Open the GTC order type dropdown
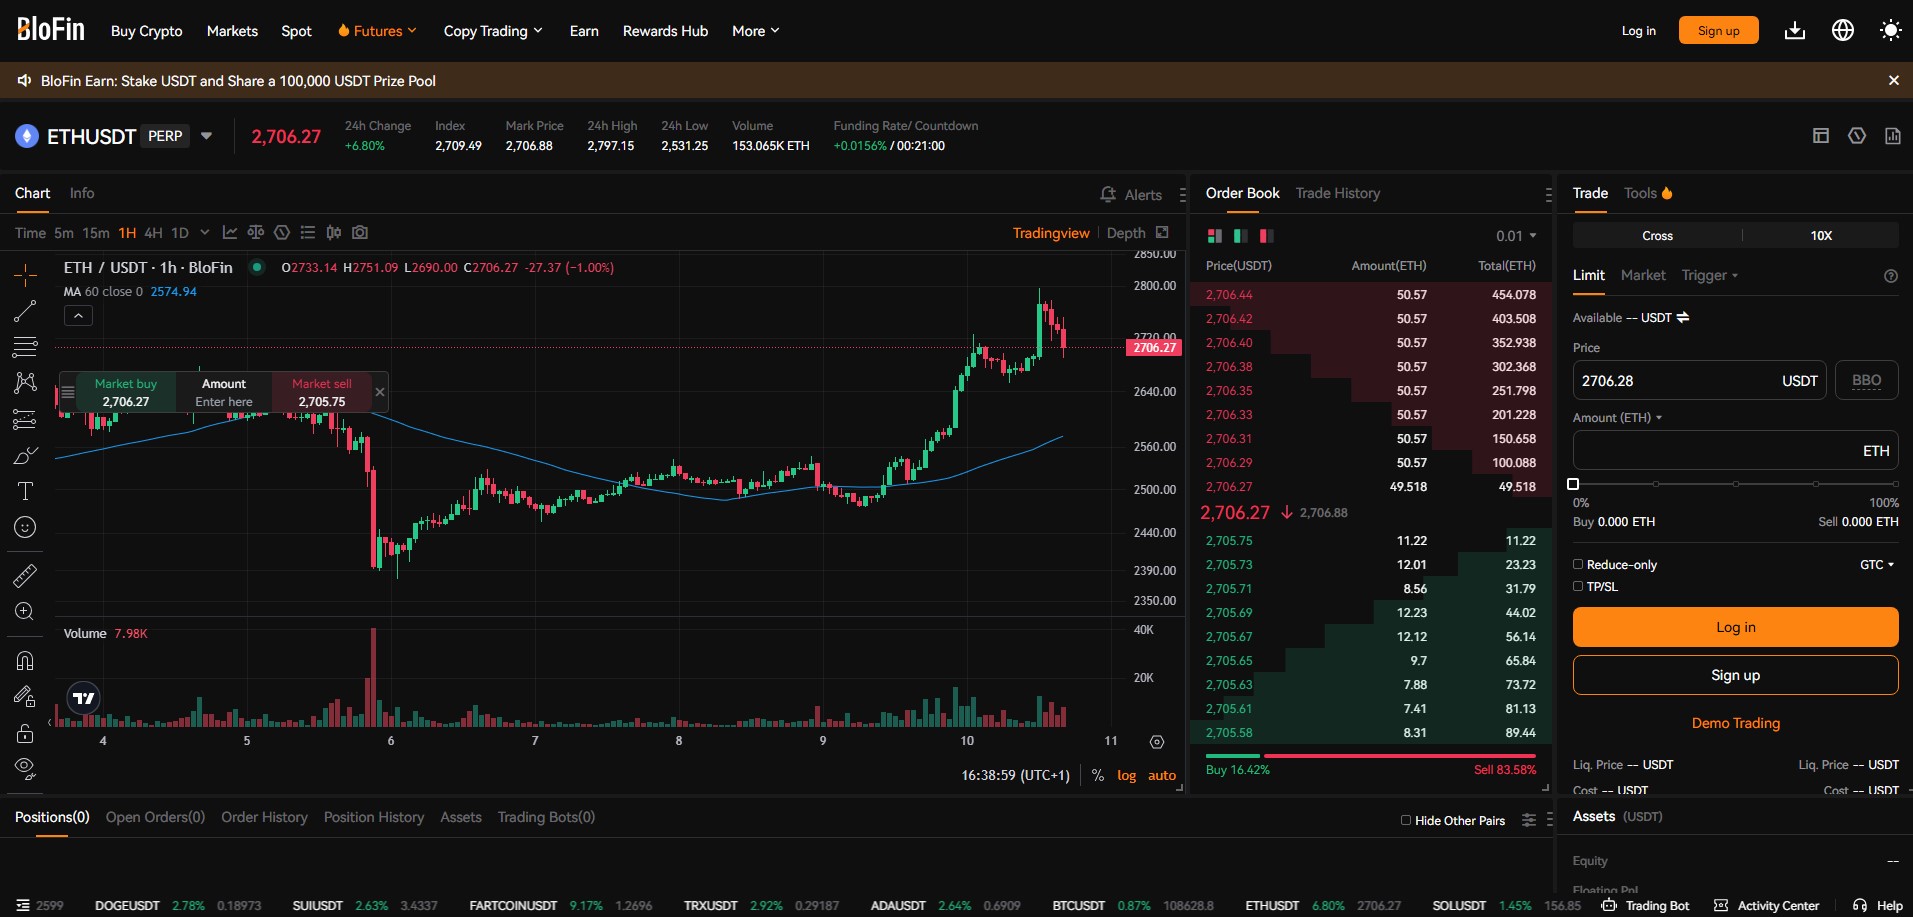 [1874, 564]
